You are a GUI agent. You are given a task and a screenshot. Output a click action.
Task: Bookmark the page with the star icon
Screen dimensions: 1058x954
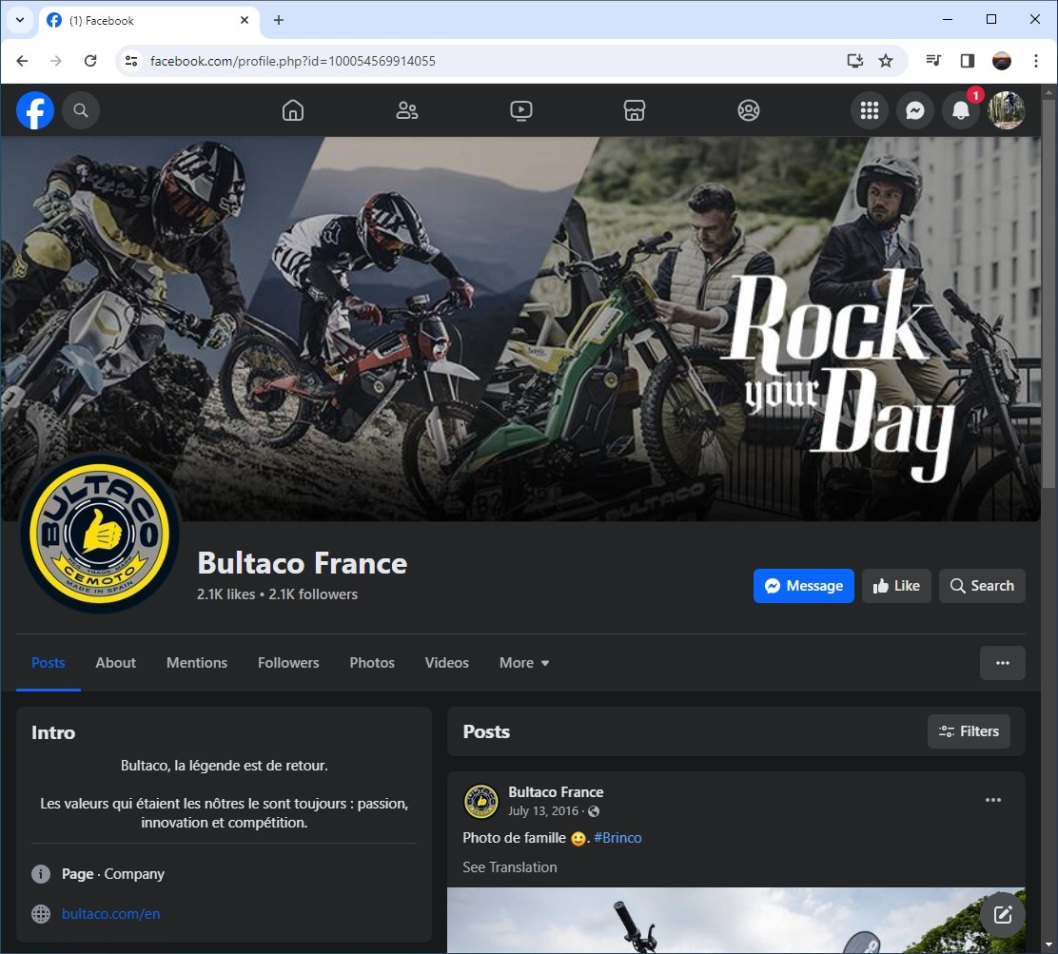886,60
